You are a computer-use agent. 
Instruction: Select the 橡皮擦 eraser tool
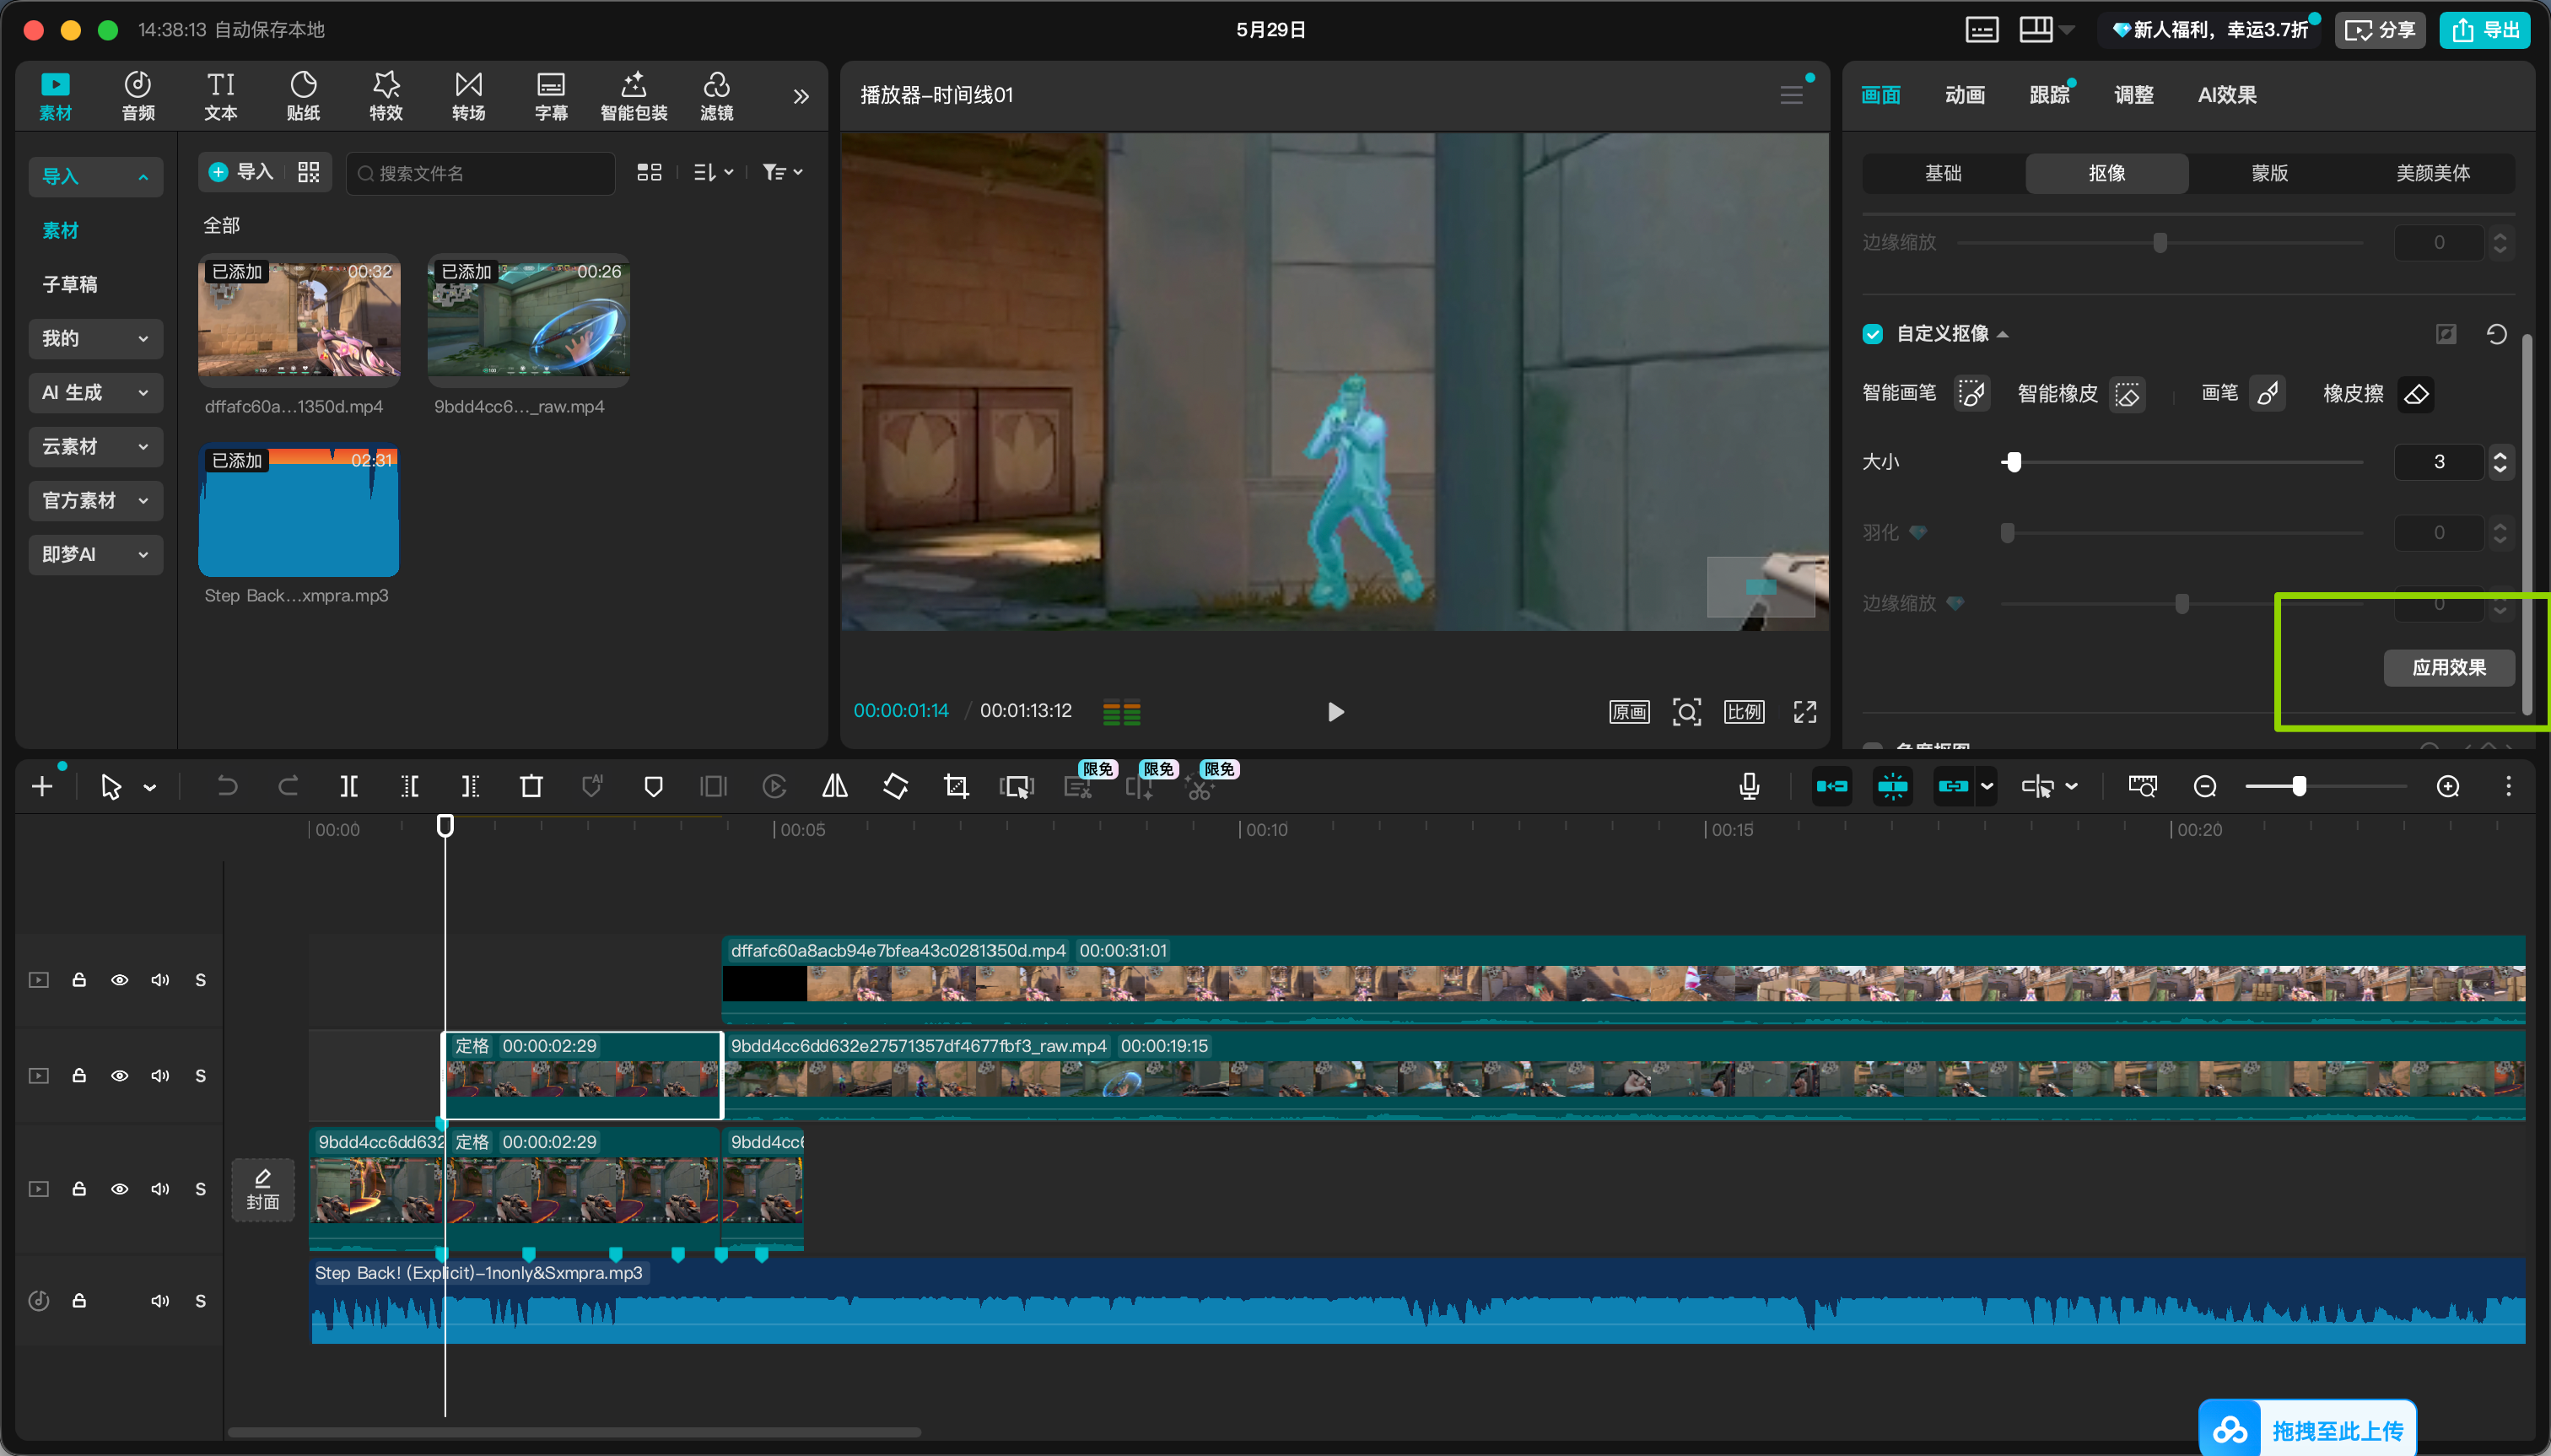tap(2416, 394)
